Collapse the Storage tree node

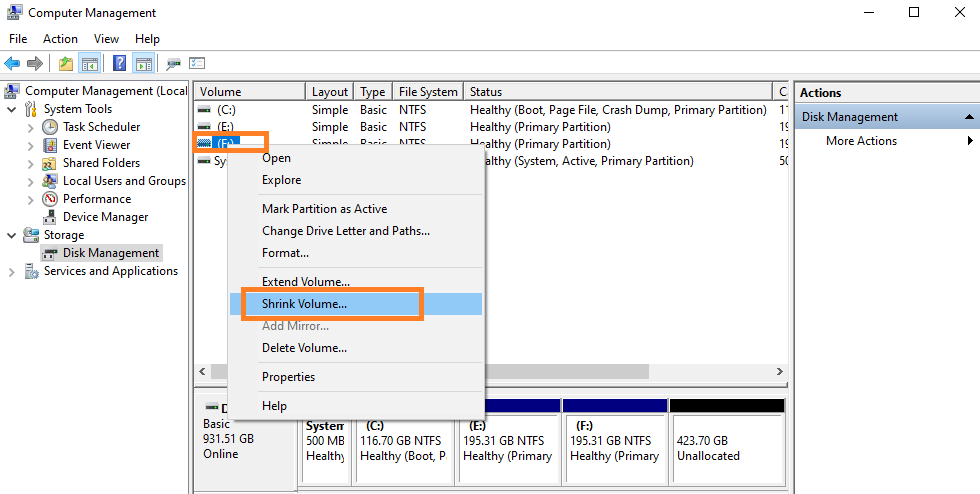pos(11,236)
